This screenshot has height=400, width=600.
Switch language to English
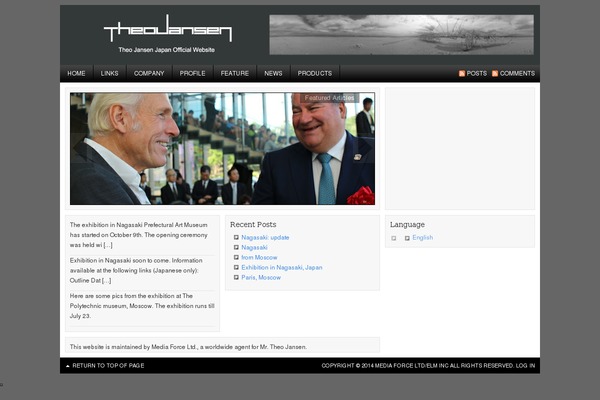(x=422, y=237)
